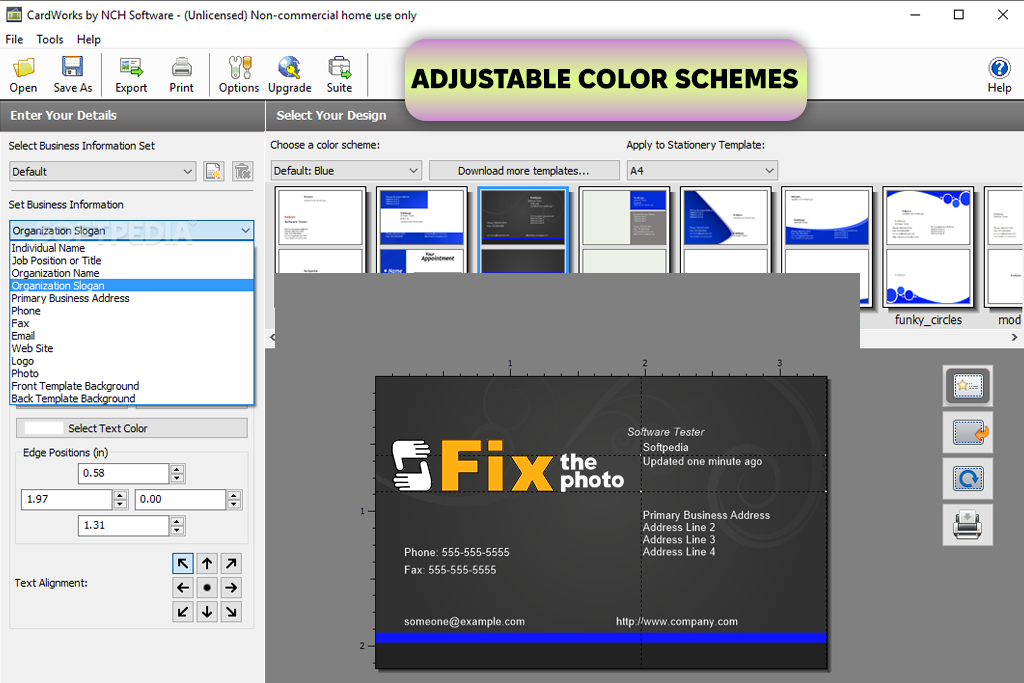Image resolution: width=1024 pixels, height=683 pixels.
Task: Align text to bottom-right arrow
Action: (x=231, y=612)
